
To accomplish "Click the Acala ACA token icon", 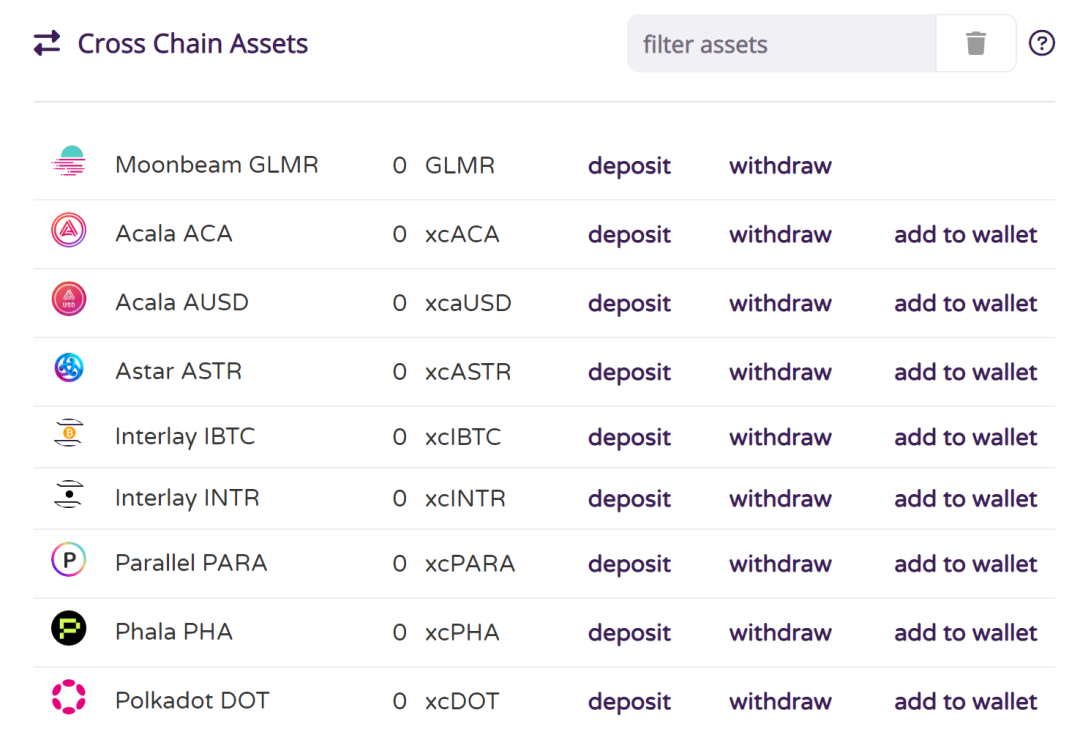I will click(69, 231).
